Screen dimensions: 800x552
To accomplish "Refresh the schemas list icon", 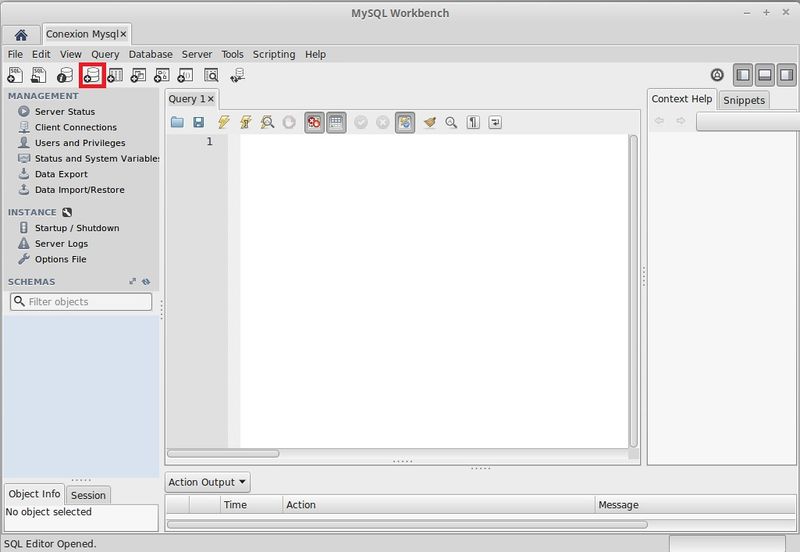I will point(146,282).
